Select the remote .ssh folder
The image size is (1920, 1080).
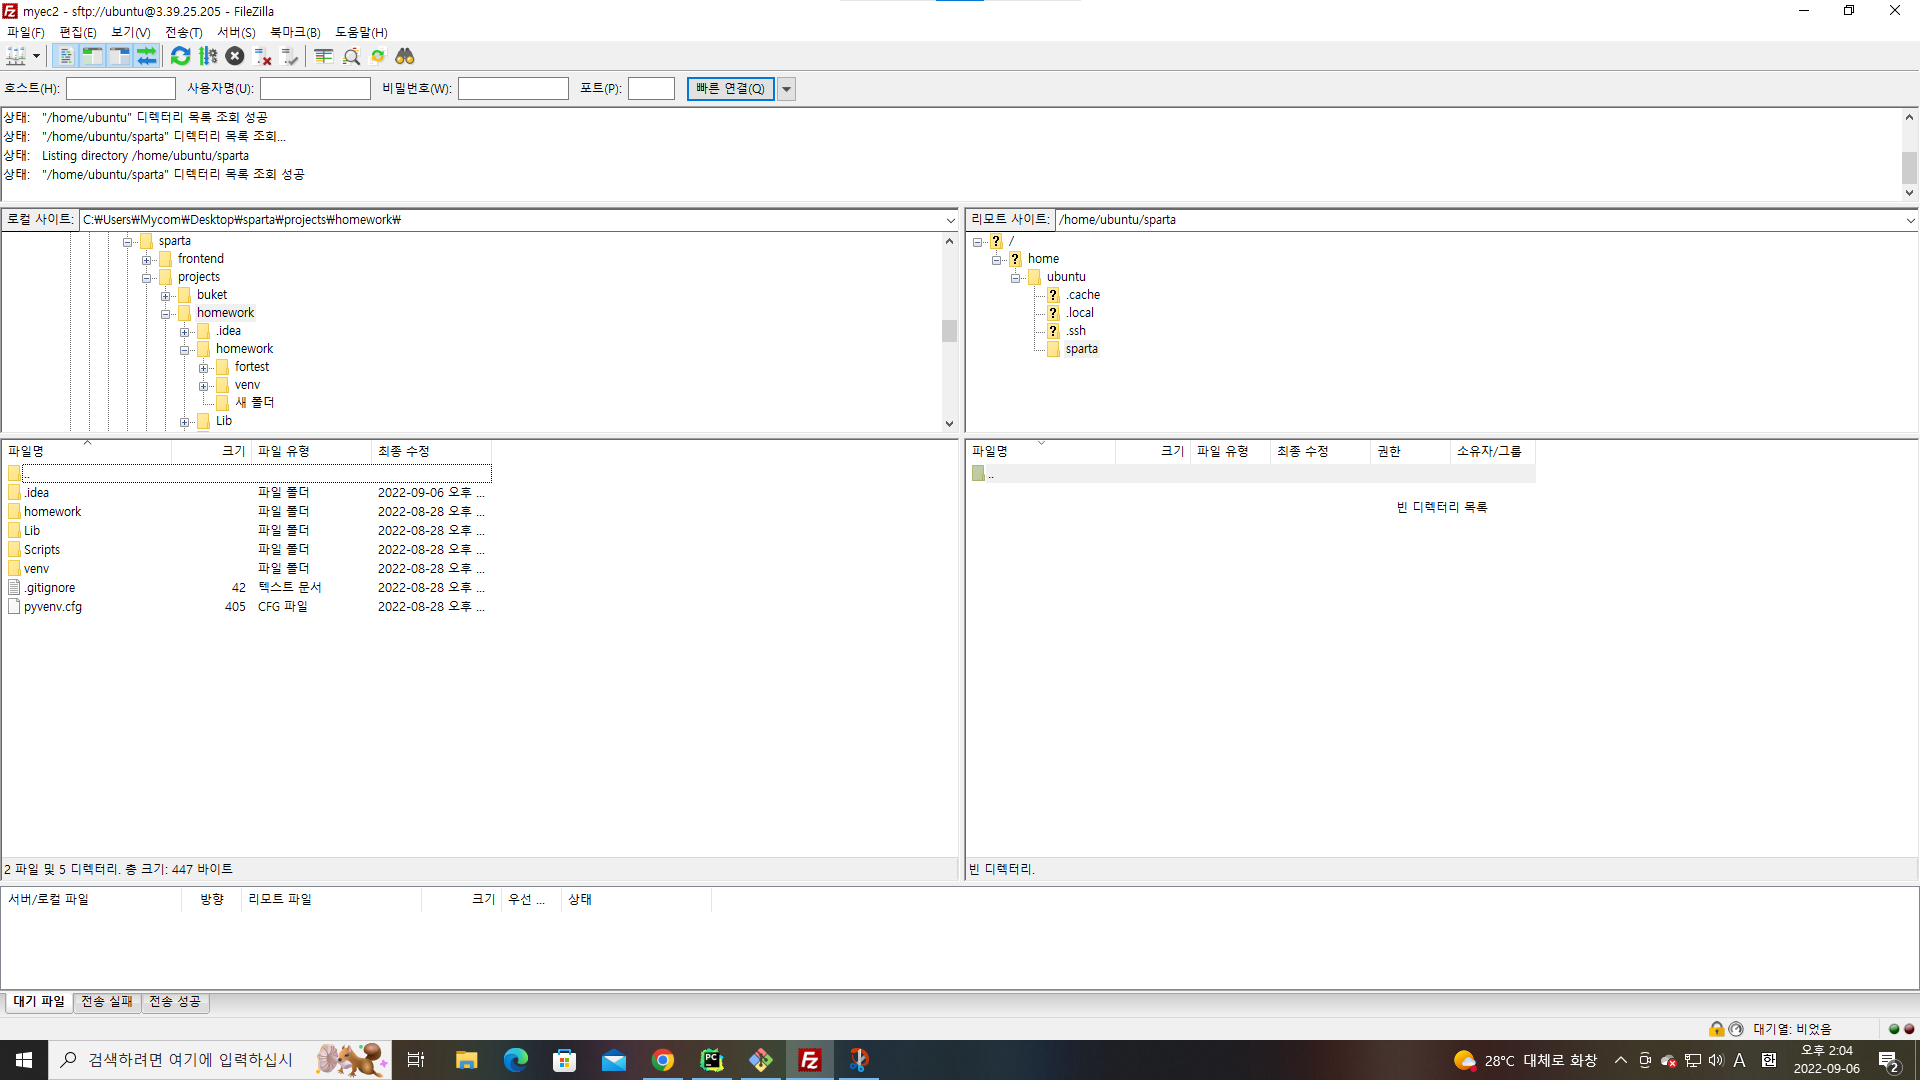(x=1075, y=331)
